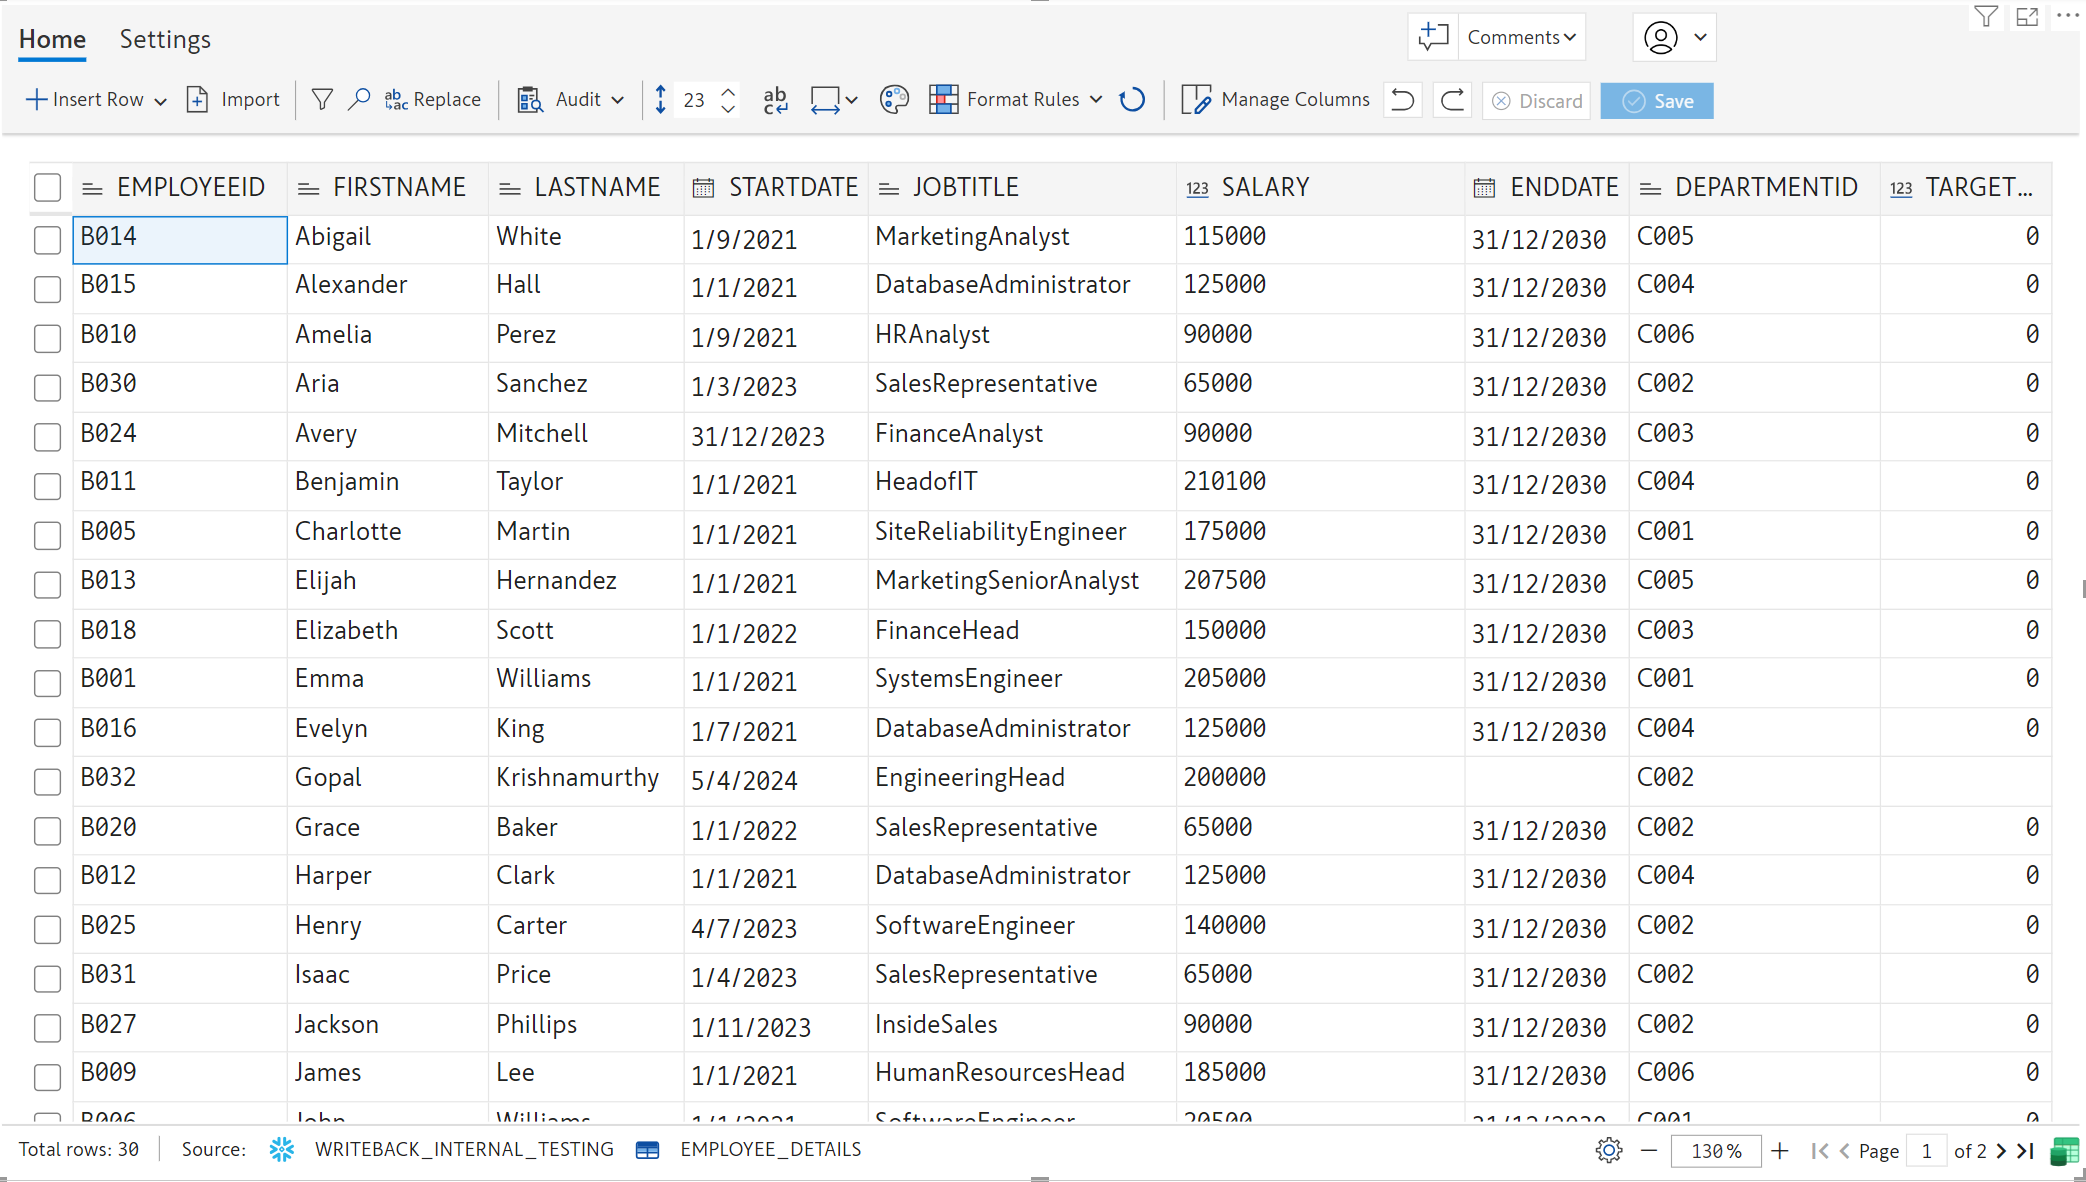
Task: Click the zoom in plus button
Action: tap(1779, 1150)
